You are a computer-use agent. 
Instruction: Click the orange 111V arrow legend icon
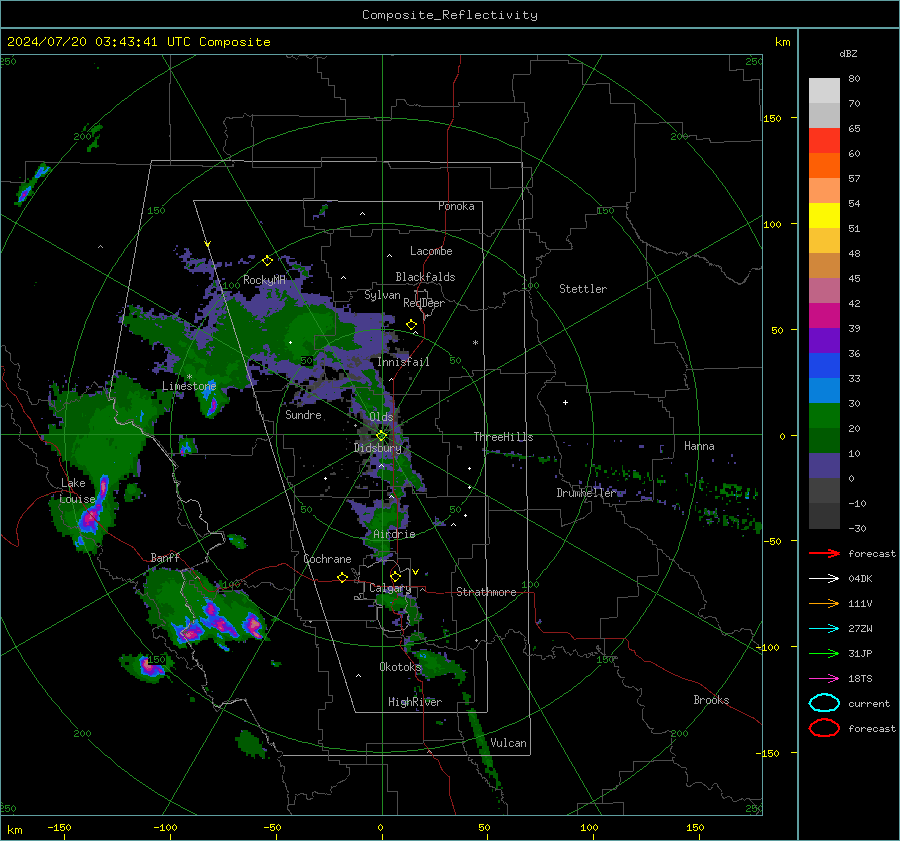(x=824, y=603)
